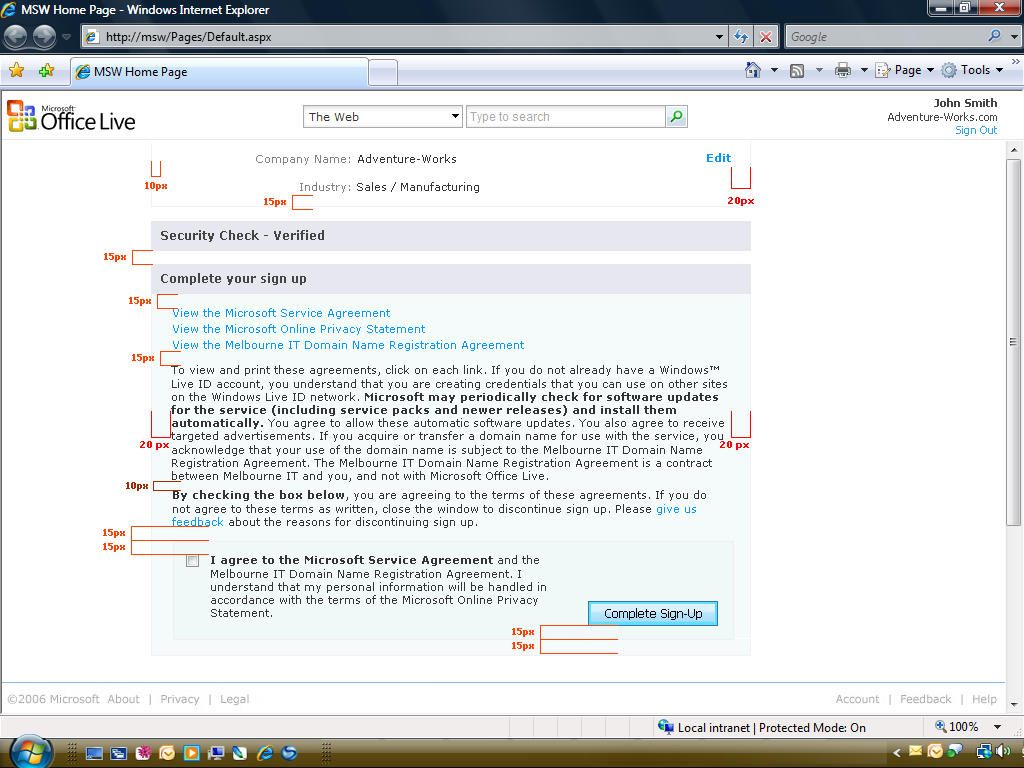The height and width of the screenshot is (768, 1024).
Task: Click the Help footer link
Action: click(984, 699)
